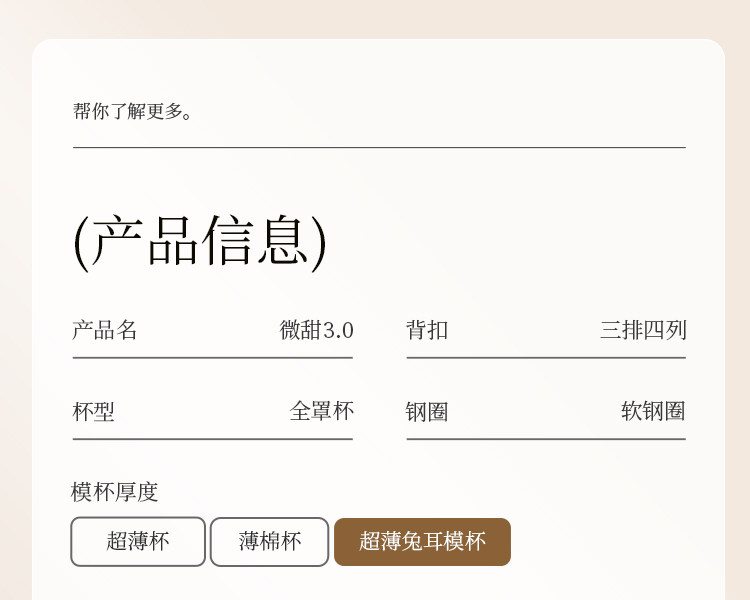Select the 超薄杯 thickness option
The image size is (750, 600).
coord(138,542)
